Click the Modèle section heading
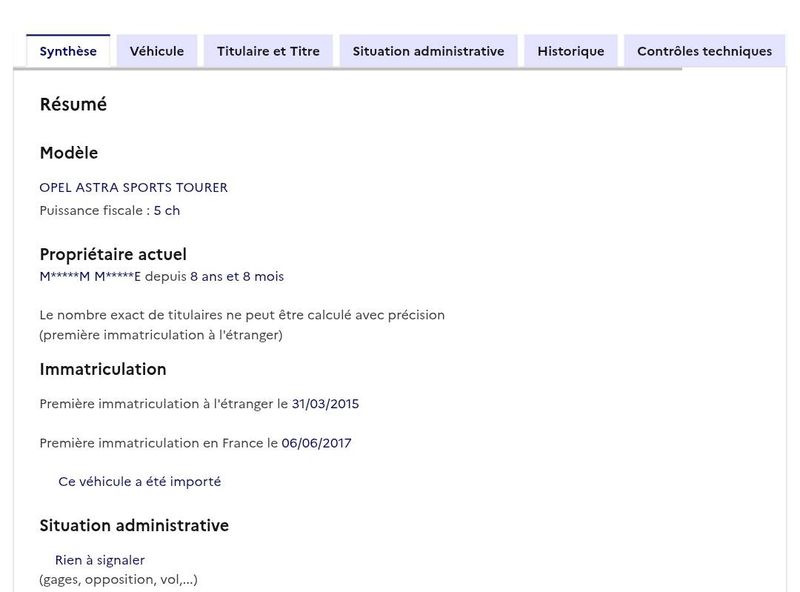Image resolution: width=800 pixels, height=592 pixels. pos(69,153)
